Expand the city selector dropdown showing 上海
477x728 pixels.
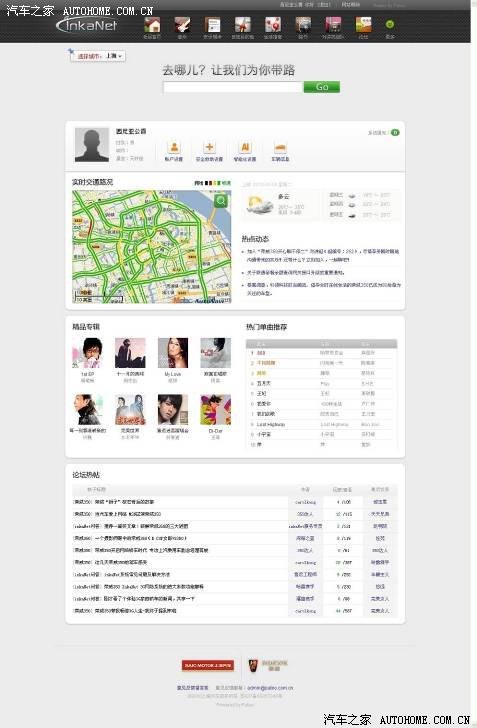[98, 56]
